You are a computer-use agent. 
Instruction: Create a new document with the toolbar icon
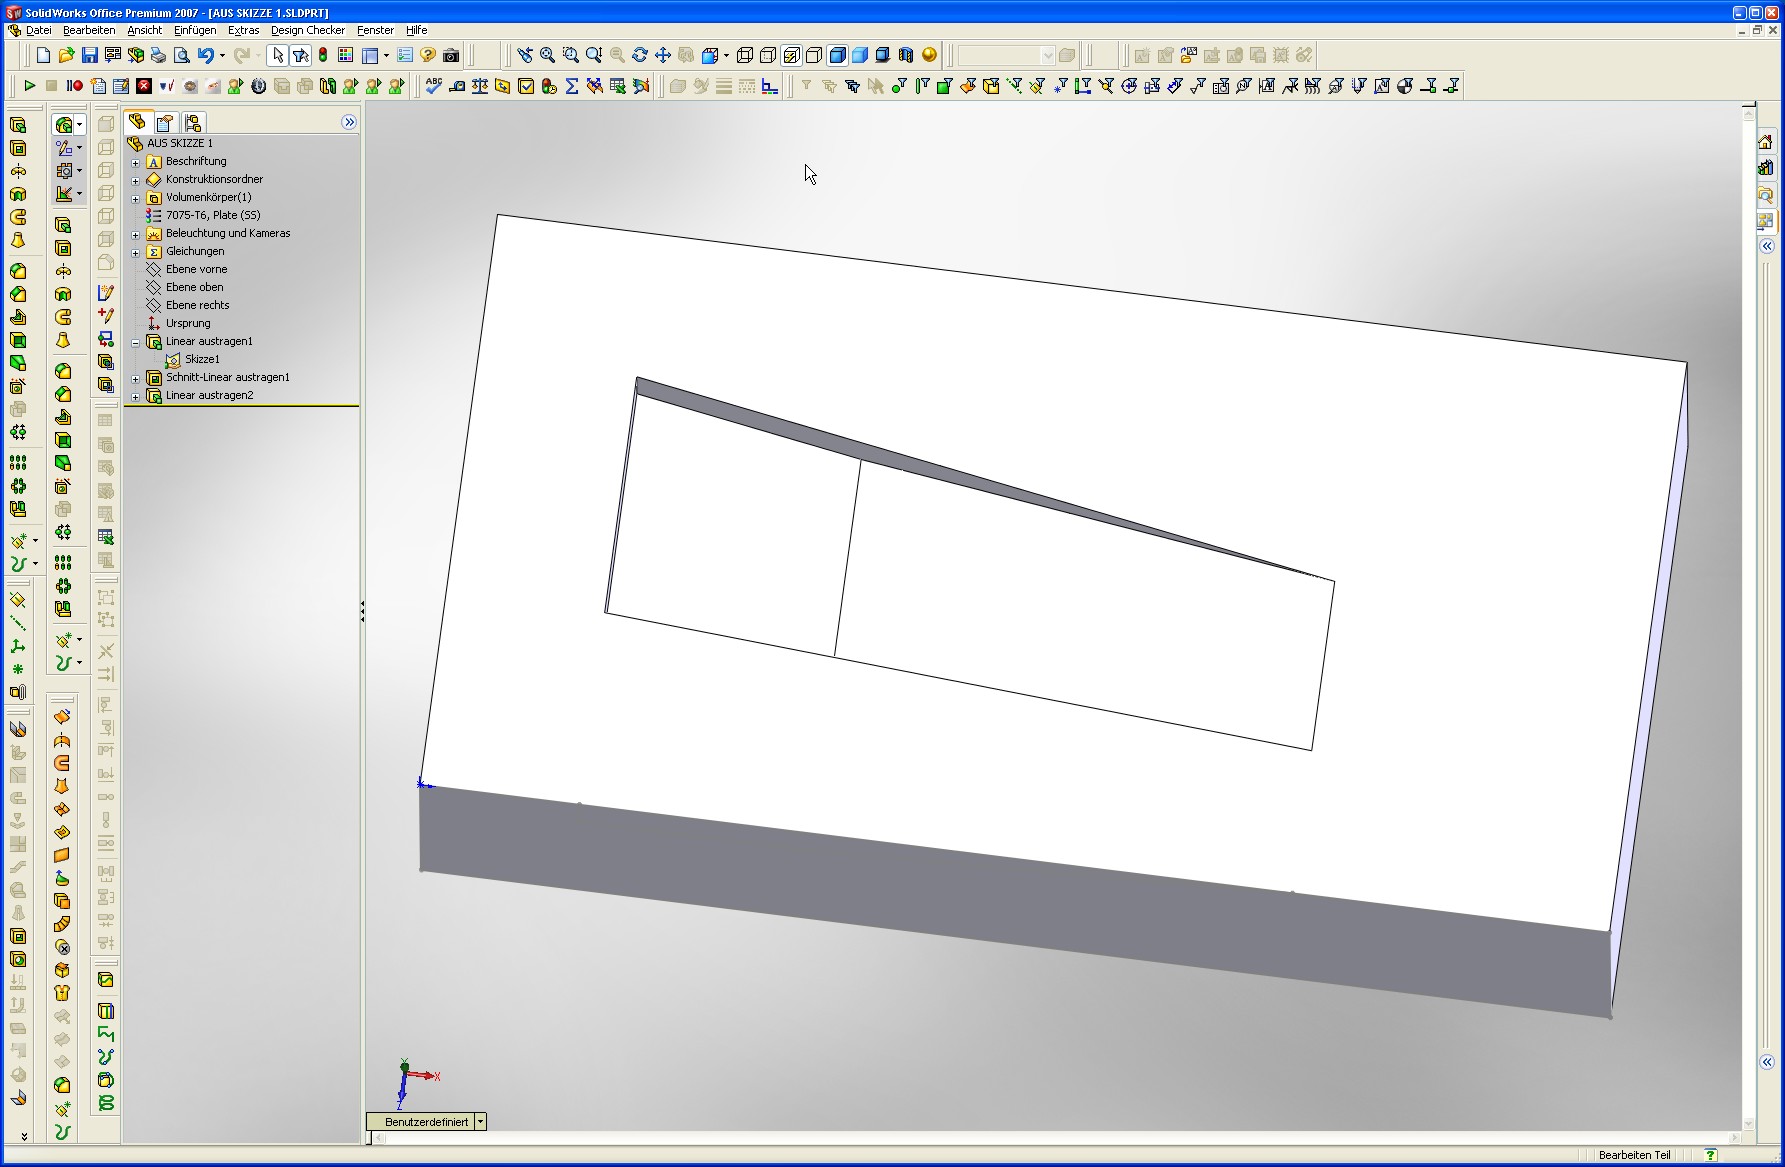pyautogui.click(x=43, y=55)
